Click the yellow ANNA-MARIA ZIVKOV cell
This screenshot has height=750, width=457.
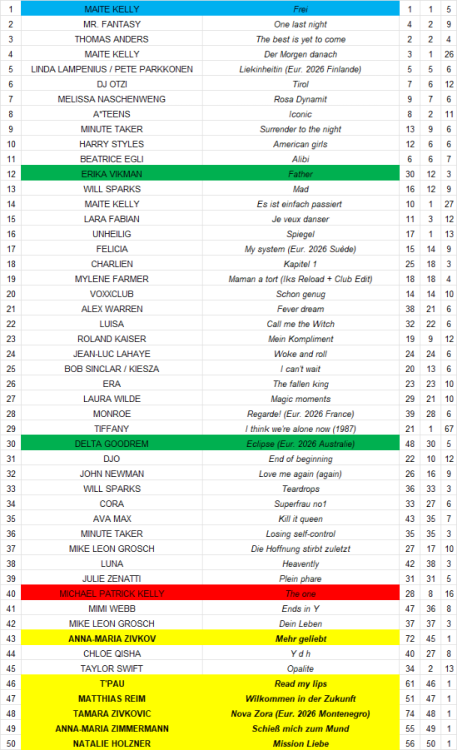pos(111,639)
